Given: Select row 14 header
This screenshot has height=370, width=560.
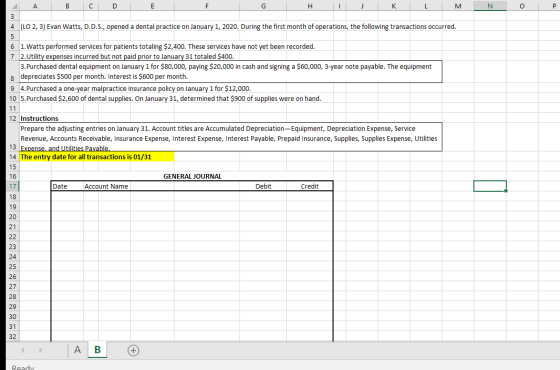Looking at the screenshot, I should 13,157.
